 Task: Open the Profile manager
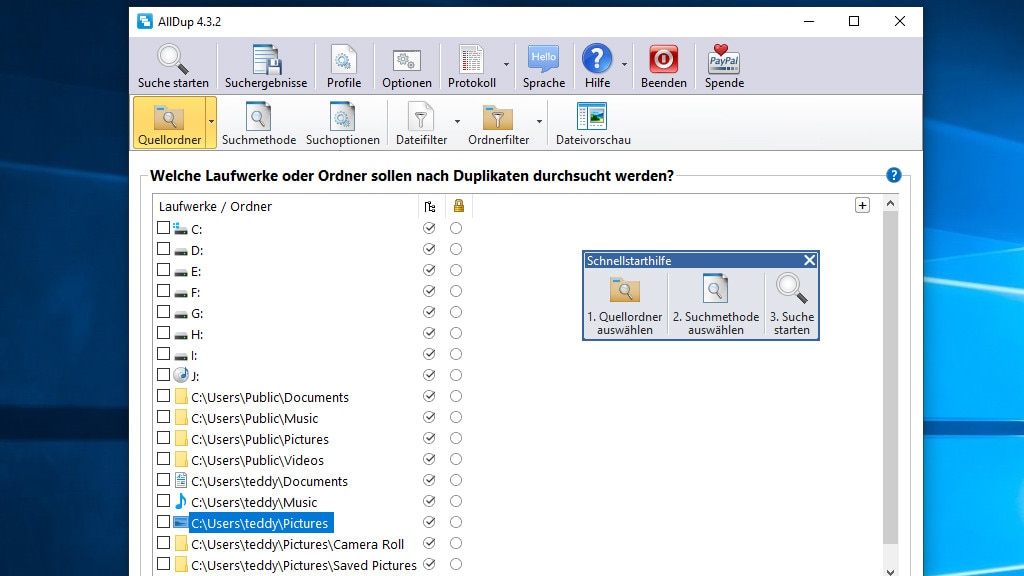(x=344, y=64)
